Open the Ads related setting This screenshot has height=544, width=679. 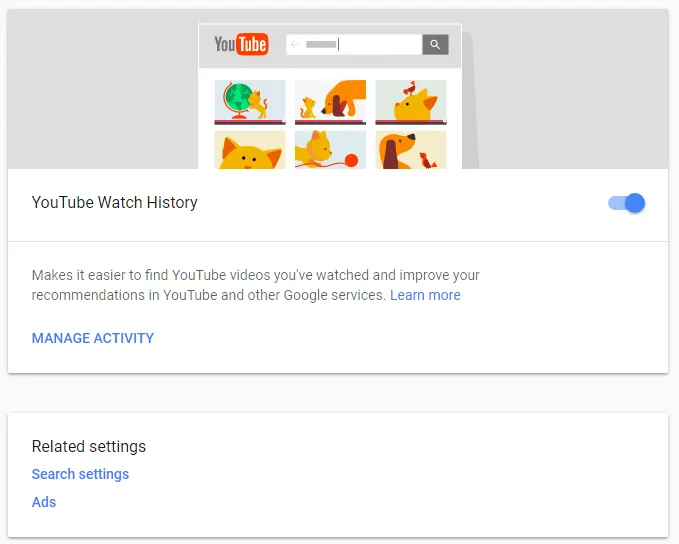(44, 502)
